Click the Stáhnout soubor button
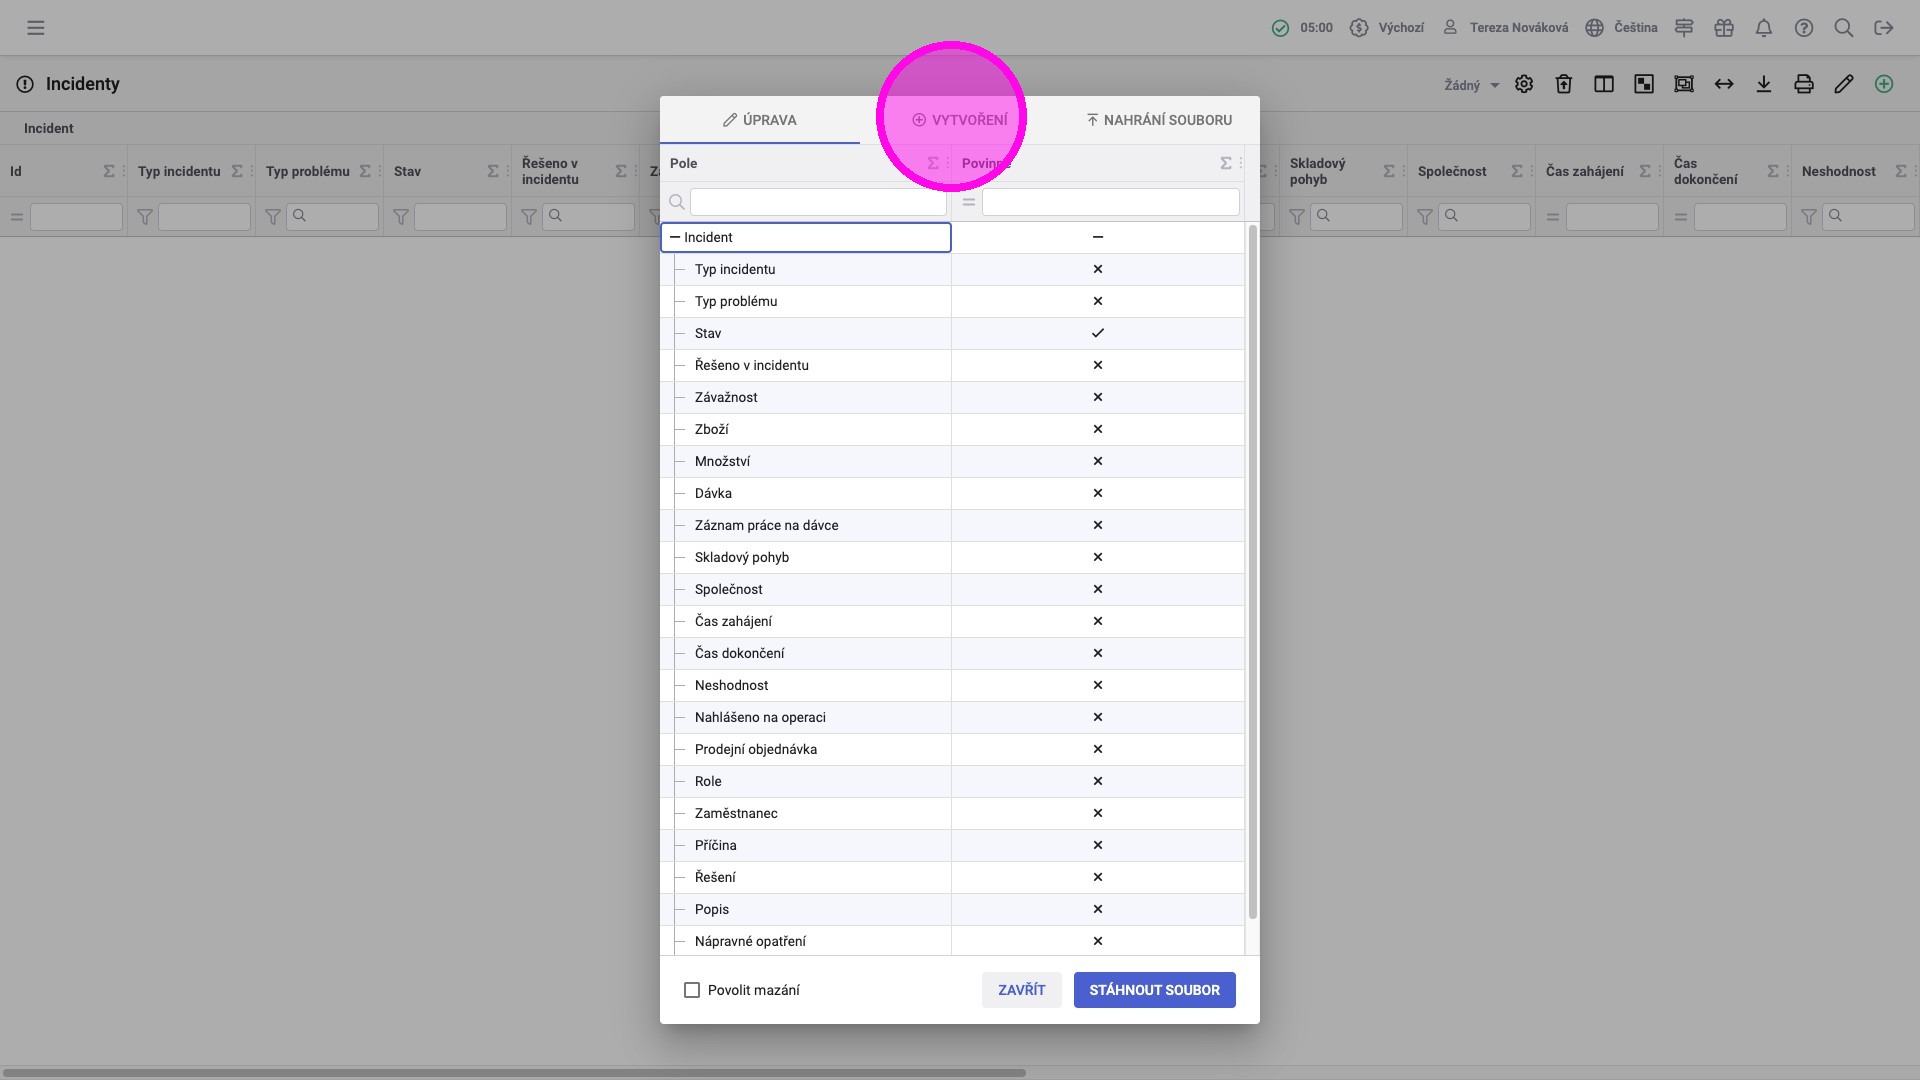Viewport: 1920px width, 1080px height. (1154, 990)
